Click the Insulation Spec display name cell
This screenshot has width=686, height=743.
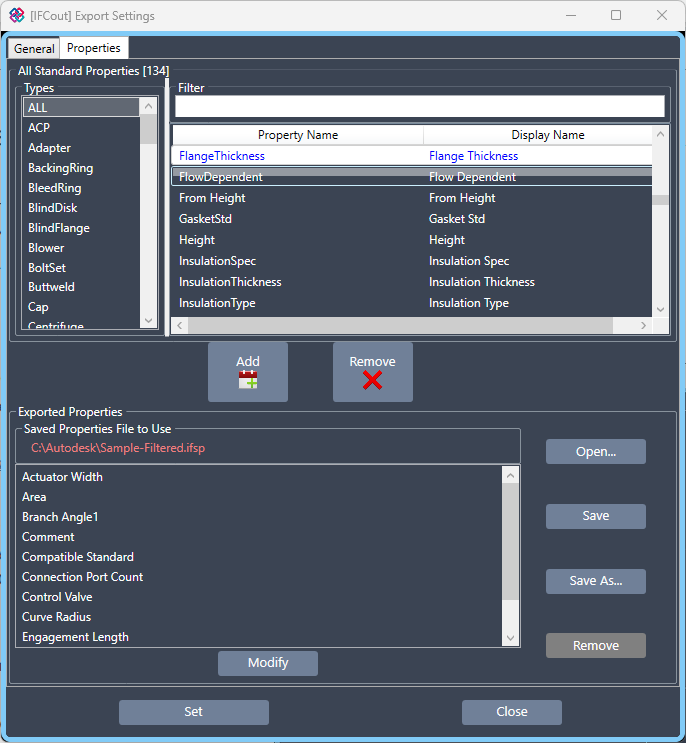click(x=469, y=261)
